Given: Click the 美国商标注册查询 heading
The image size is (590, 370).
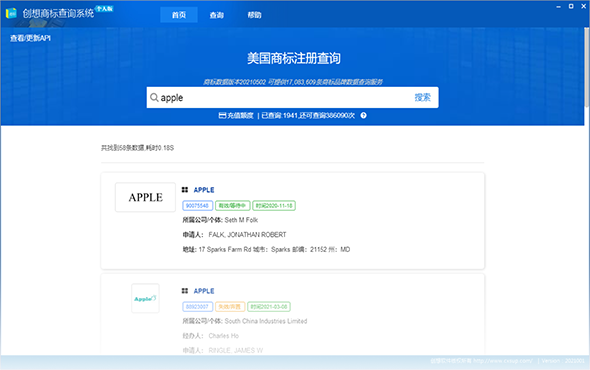Looking at the screenshot, I should (294, 58).
